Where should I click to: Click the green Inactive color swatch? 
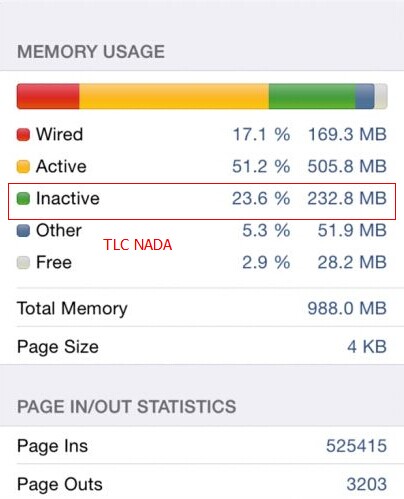23,199
